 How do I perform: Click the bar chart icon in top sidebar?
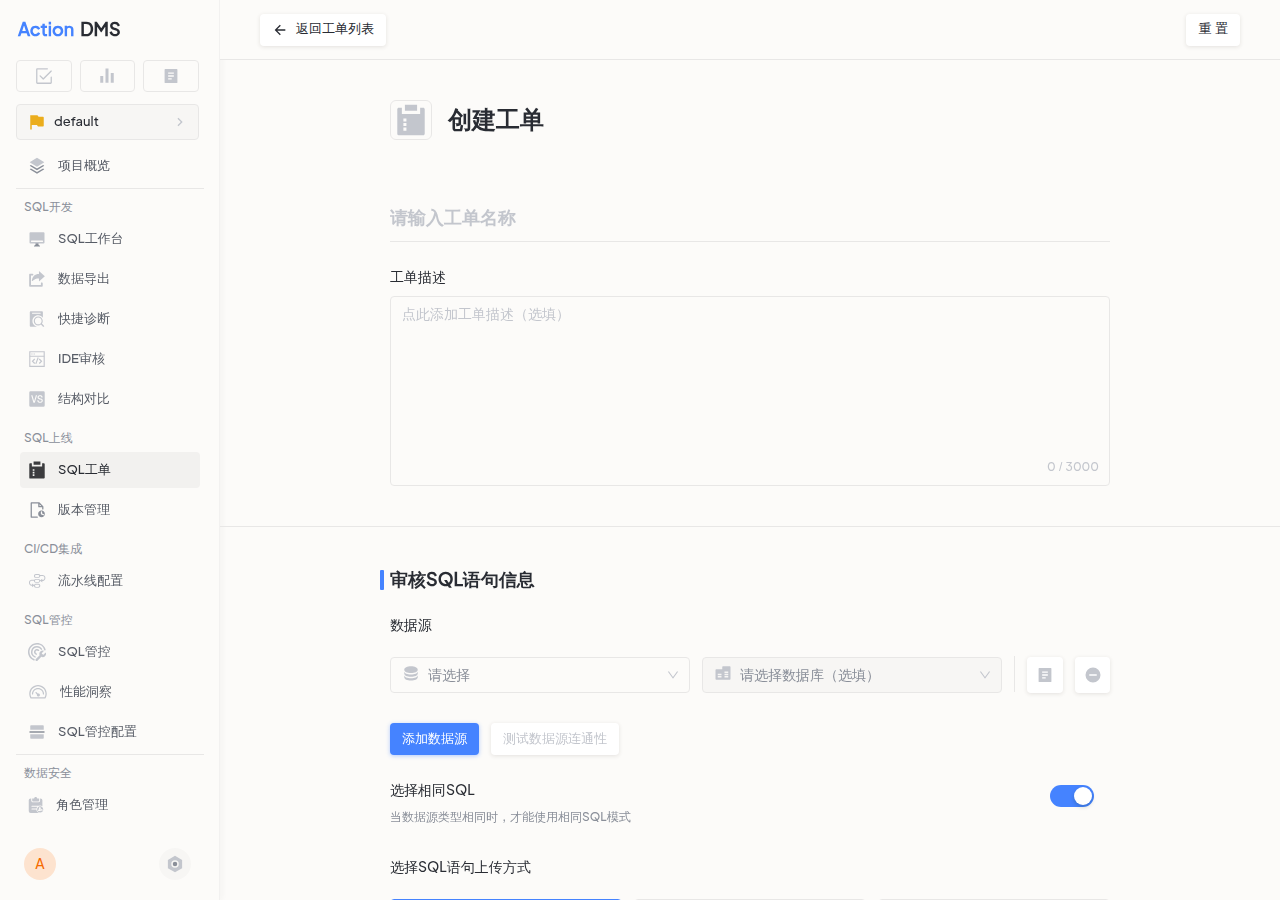pyautogui.click(x=107, y=75)
